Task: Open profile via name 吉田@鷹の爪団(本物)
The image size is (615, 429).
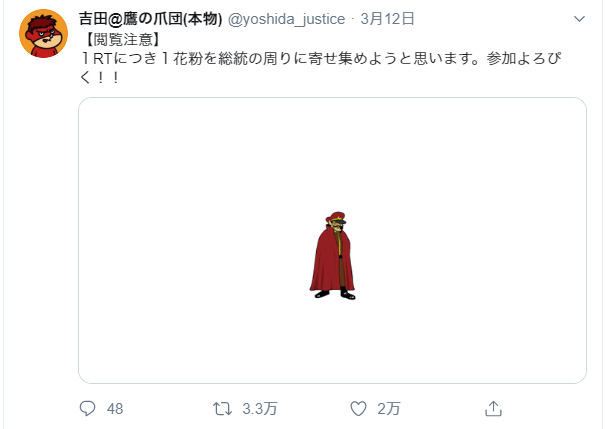Action: coord(151,18)
